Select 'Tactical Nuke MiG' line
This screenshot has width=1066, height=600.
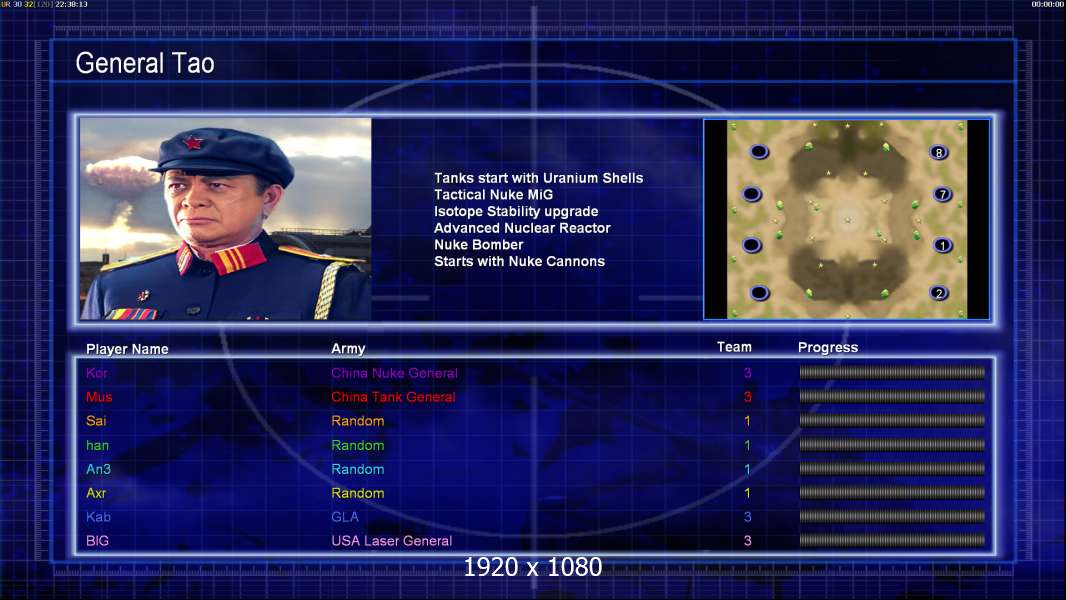pyautogui.click(x=494, y=195)
